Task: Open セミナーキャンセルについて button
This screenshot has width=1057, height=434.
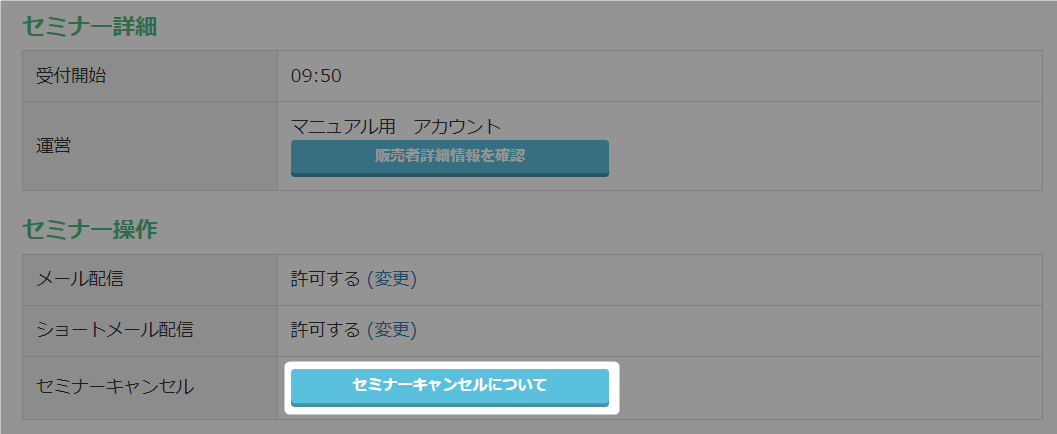Action: 449,385
